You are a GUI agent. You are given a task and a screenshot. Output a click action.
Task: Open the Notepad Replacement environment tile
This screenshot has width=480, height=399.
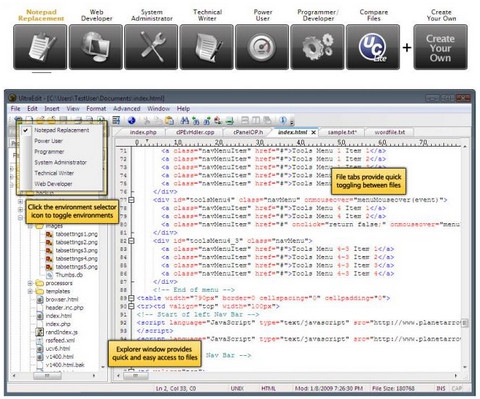click(x=40, y=47)
